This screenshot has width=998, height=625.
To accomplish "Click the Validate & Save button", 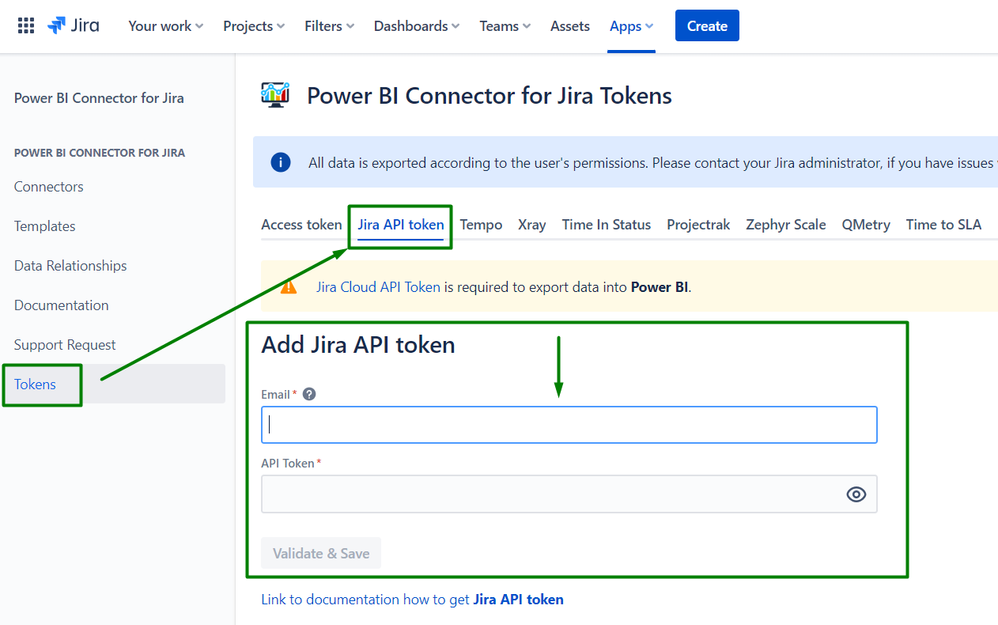I will pos(321,553).
